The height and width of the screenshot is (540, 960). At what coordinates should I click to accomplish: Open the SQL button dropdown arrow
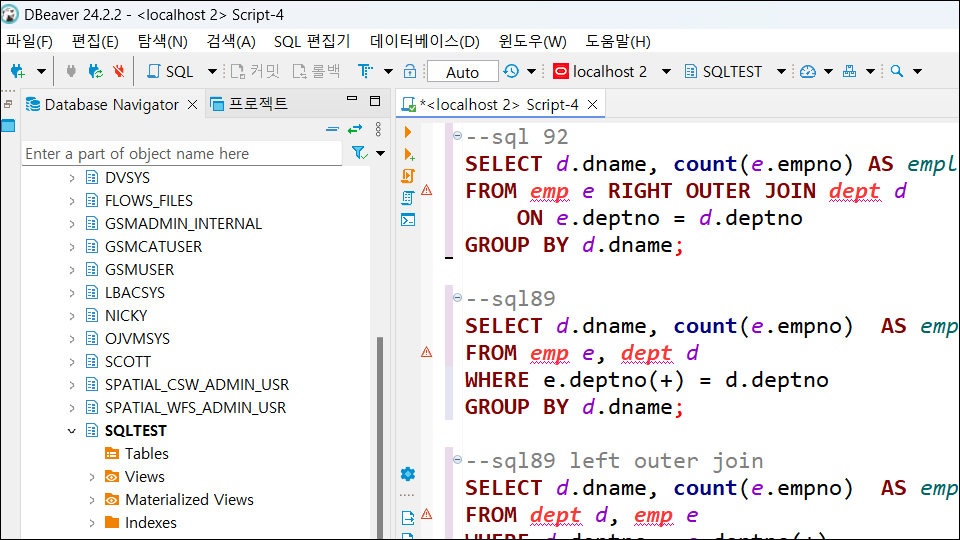click(212, 72)
